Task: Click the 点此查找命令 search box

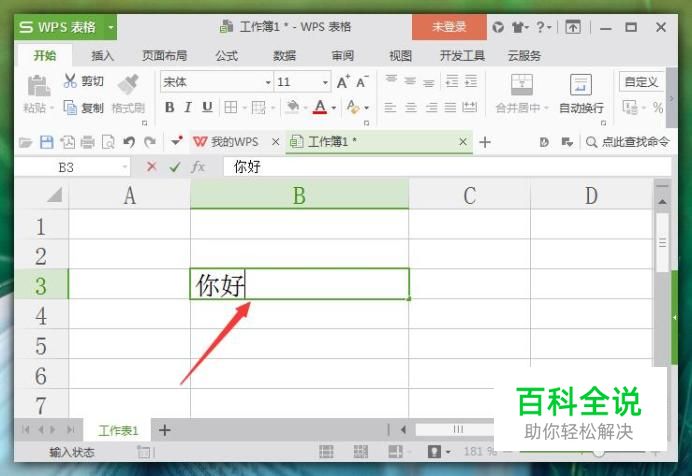Action: (628, 142)
